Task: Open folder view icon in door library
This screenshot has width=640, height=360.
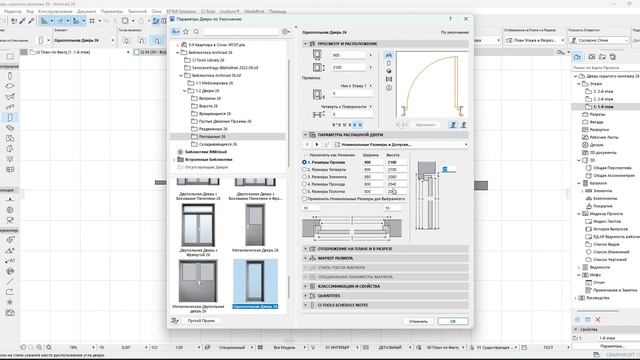Action: (176, 31)
